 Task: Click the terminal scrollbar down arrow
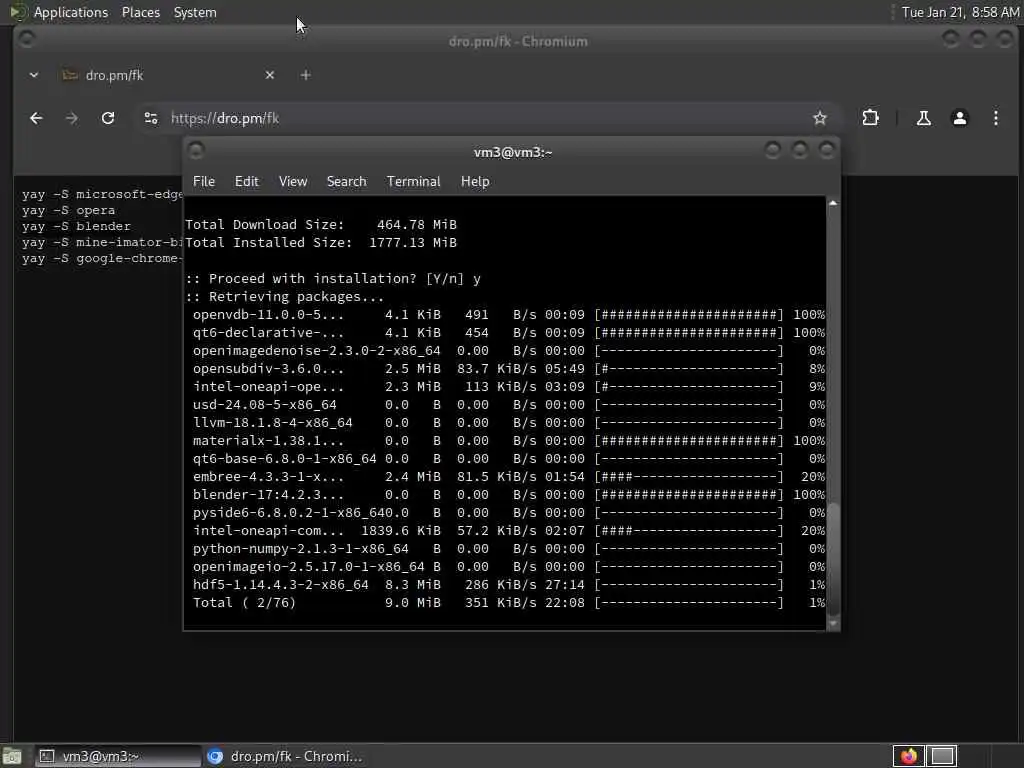click(833, 624)
